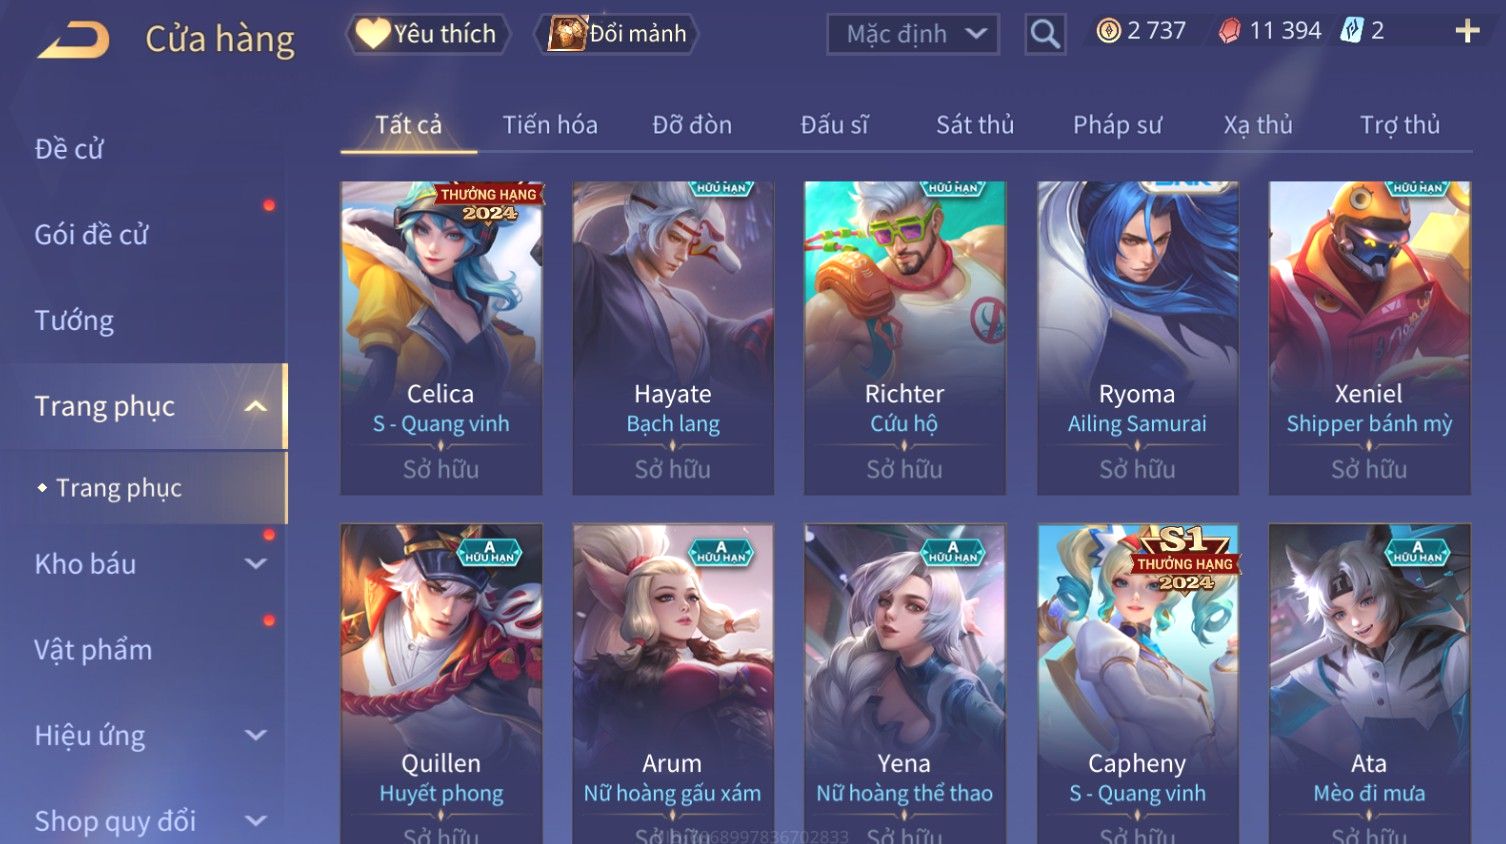This screenshot has width=1506, height=844.
Task: Go back using the return arrow icon
Action: (73, 39)
